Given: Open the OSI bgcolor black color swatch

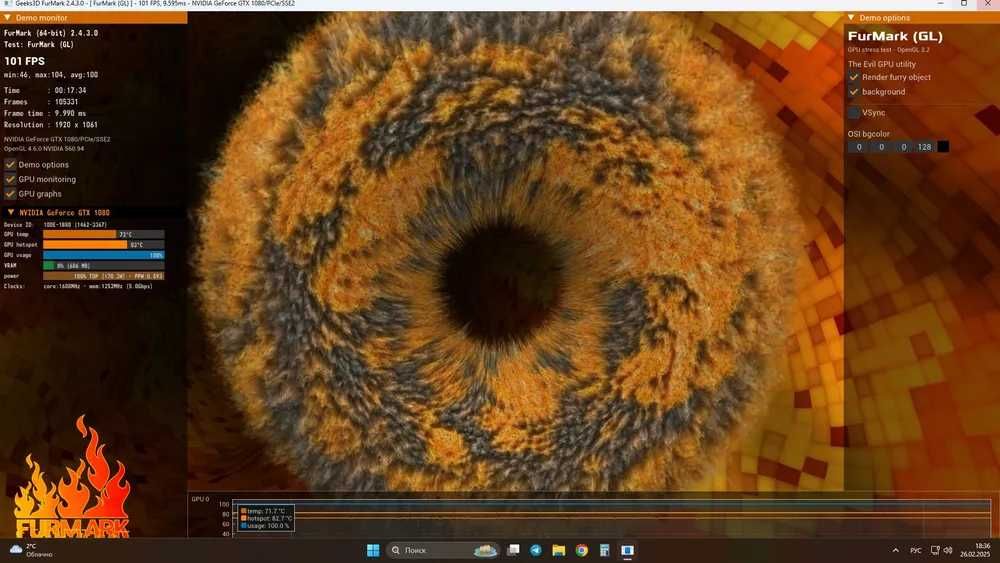Looking at the screenshot, I should tap(943, 147).
